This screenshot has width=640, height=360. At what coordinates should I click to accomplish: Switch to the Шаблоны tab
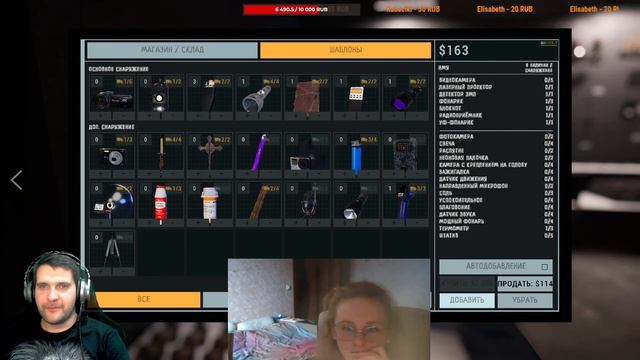tap(345, 50)
